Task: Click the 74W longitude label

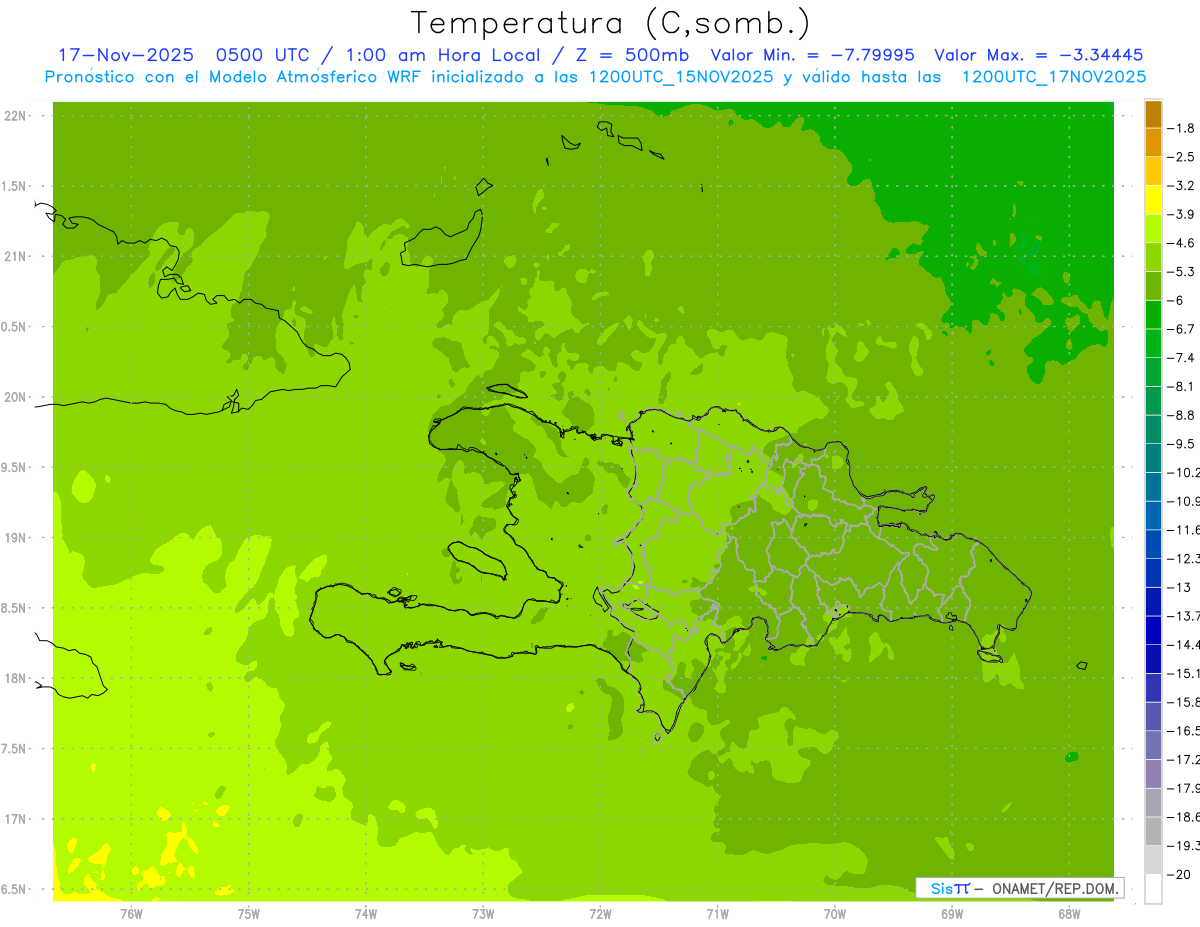Action: pyautogui.click(x=366, y=913)
